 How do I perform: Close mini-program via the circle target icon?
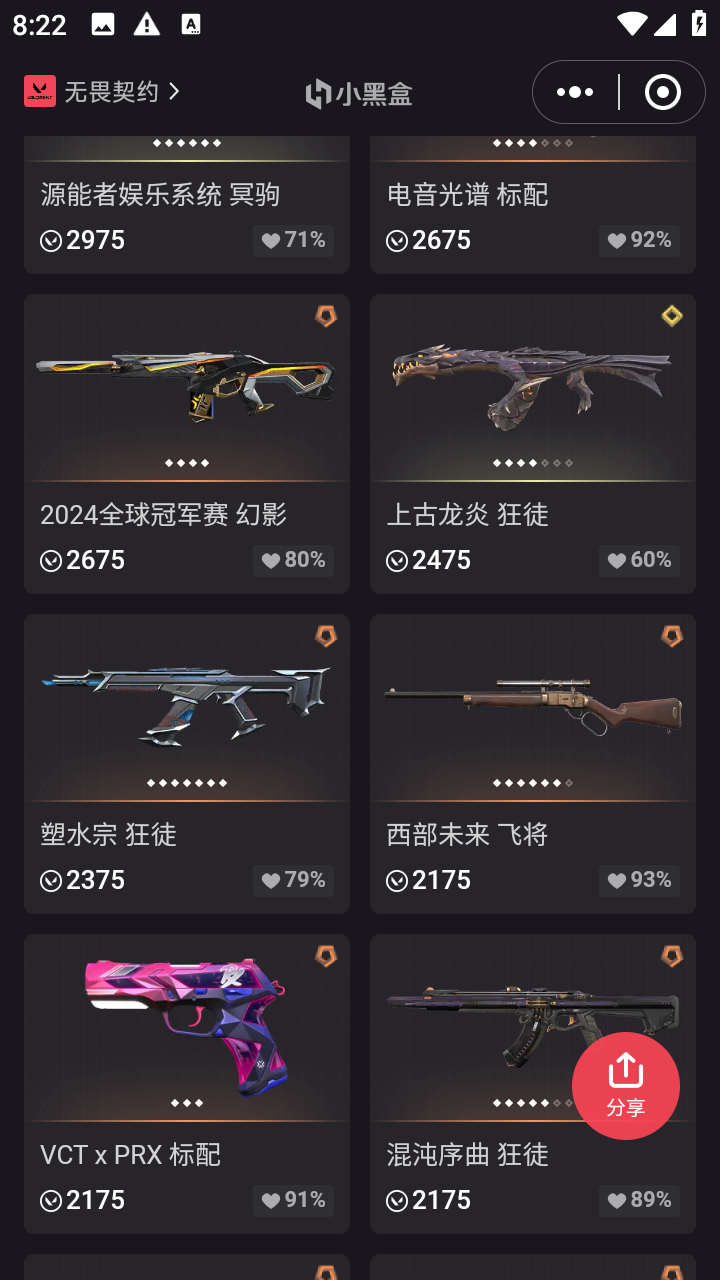click(x=662, y=92)
